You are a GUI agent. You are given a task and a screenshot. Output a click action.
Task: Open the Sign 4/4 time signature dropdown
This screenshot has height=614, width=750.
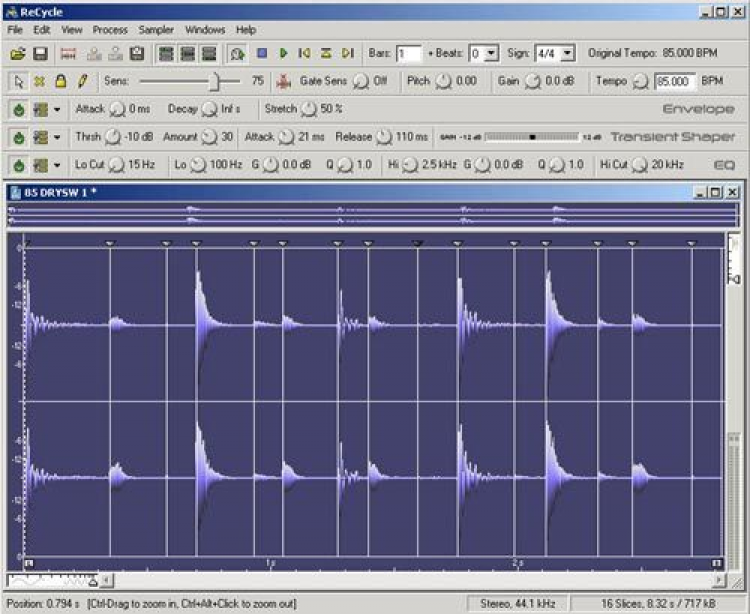(x=568, y=53)
